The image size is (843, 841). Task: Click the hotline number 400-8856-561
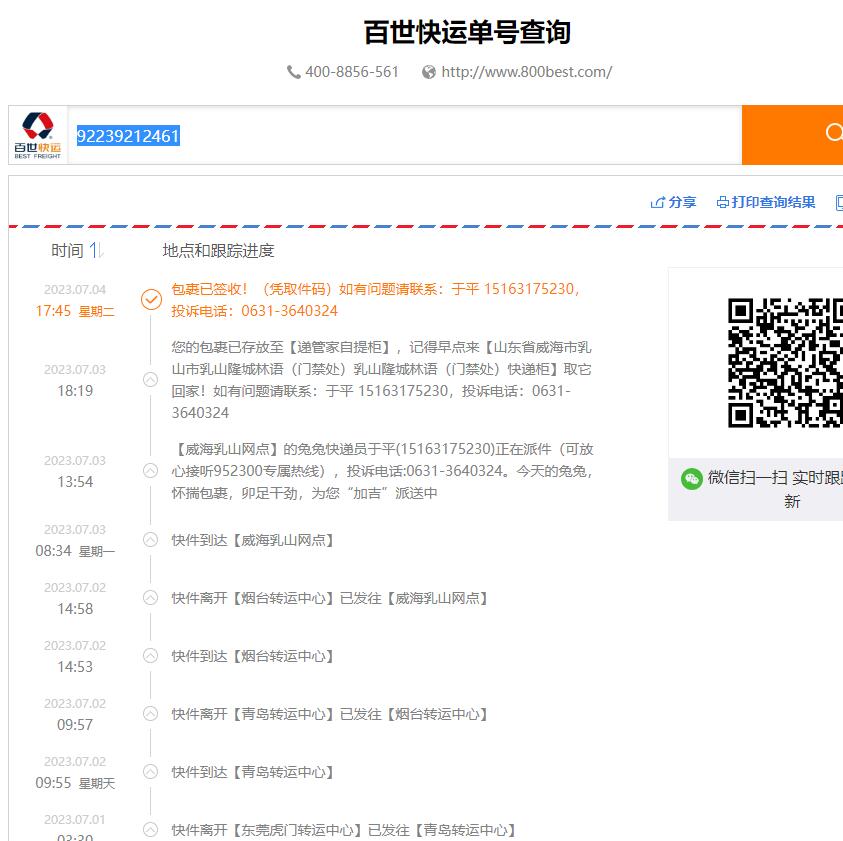[x=352, y=72]
